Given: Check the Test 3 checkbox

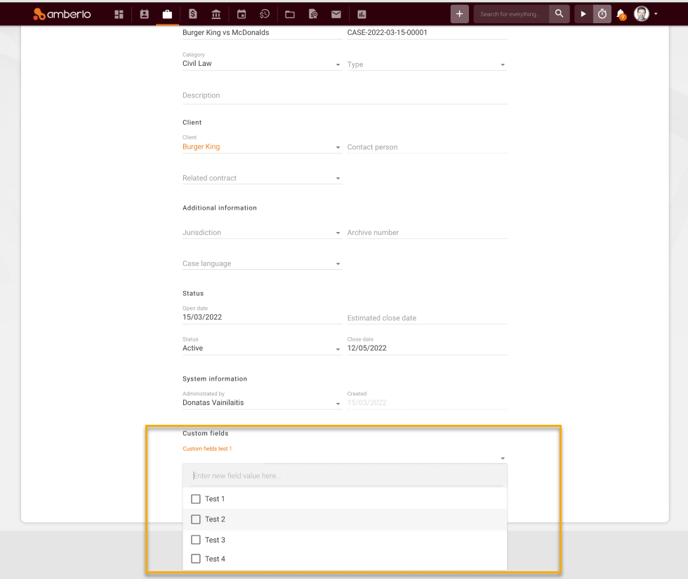Looking at the screenshot, I should [x=196, y=540].
